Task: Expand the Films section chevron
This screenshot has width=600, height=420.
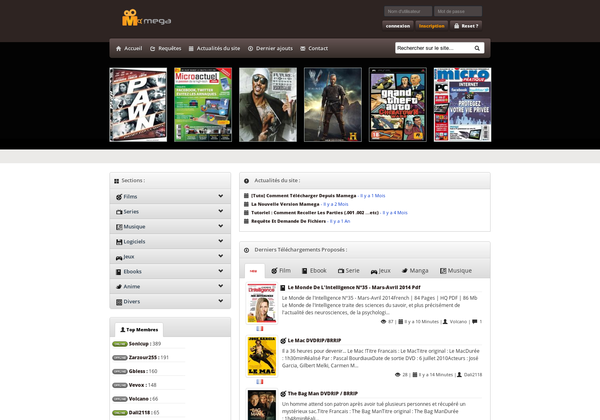Action: click(x=221, y=196)
